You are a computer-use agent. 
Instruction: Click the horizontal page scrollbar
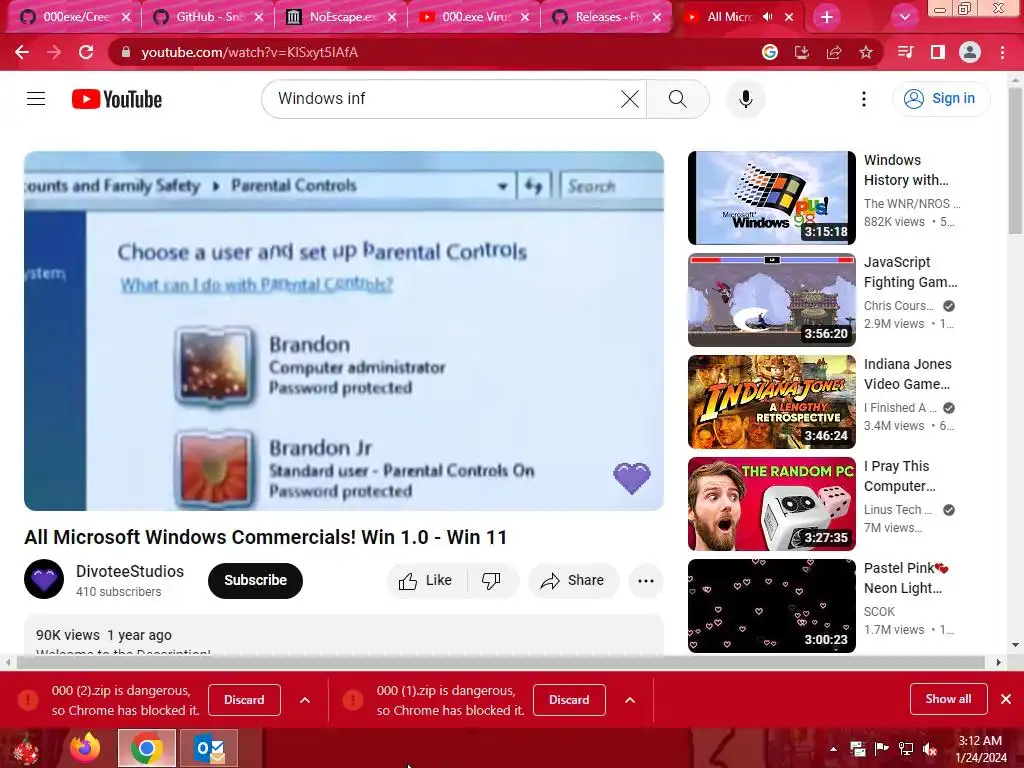500,662
